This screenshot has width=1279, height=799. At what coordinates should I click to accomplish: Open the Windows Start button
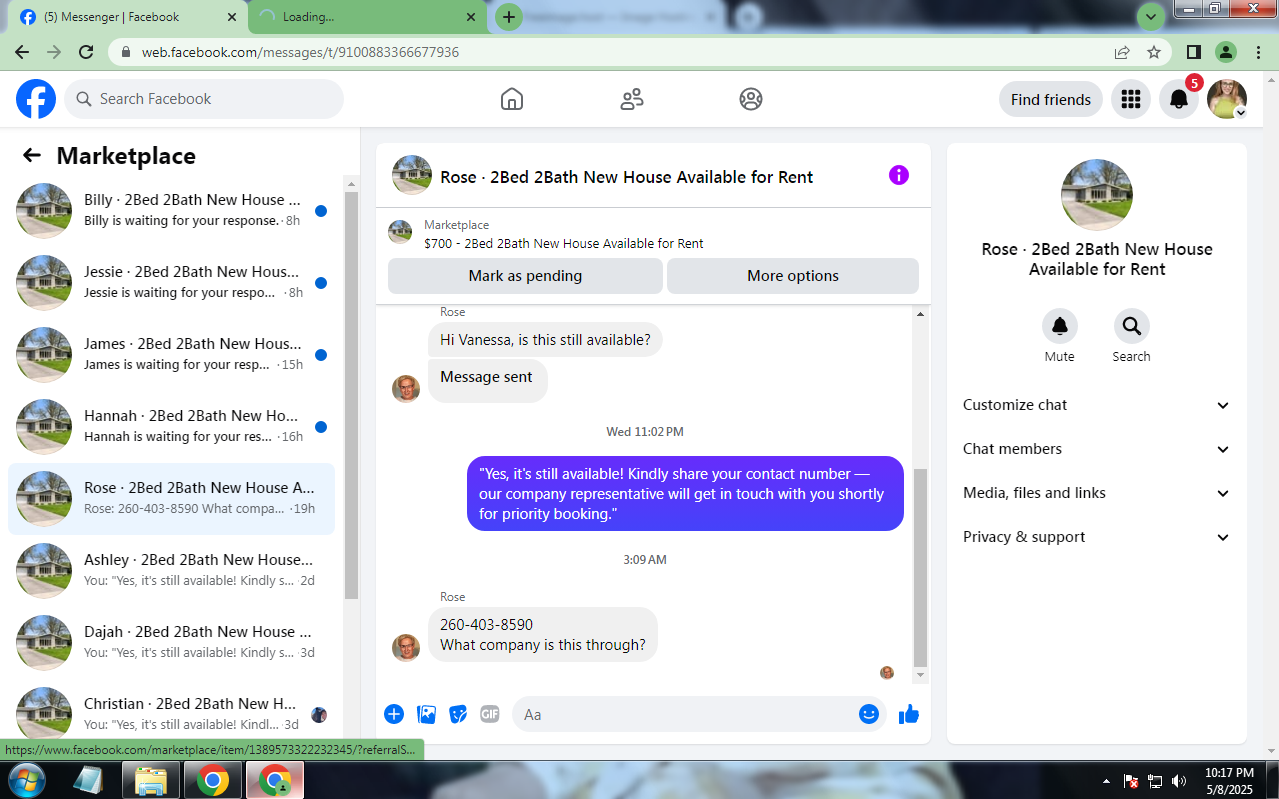click(26, 779)
